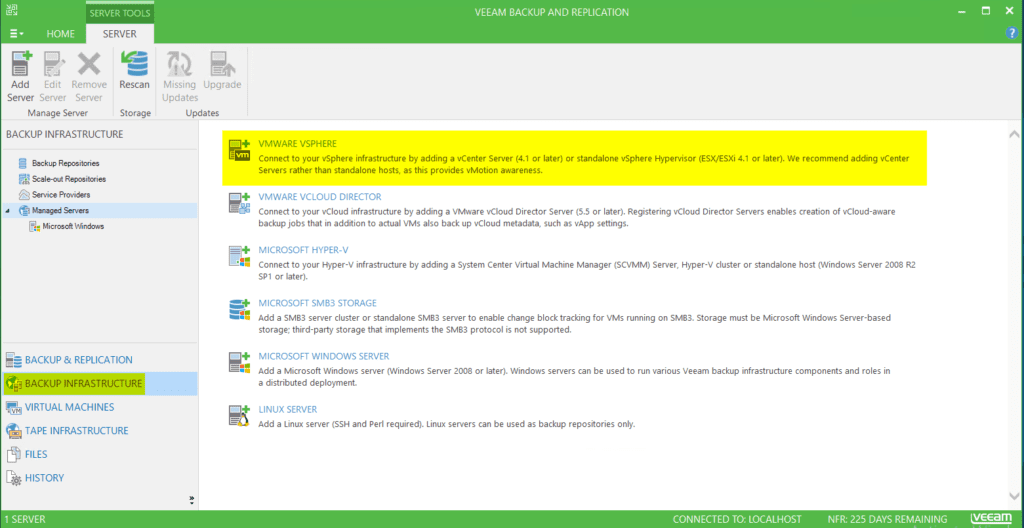The height and width of the screenshot is (528, 1024).
Task: Select Backup Repositories in the tree
Action: click(65, 163)
